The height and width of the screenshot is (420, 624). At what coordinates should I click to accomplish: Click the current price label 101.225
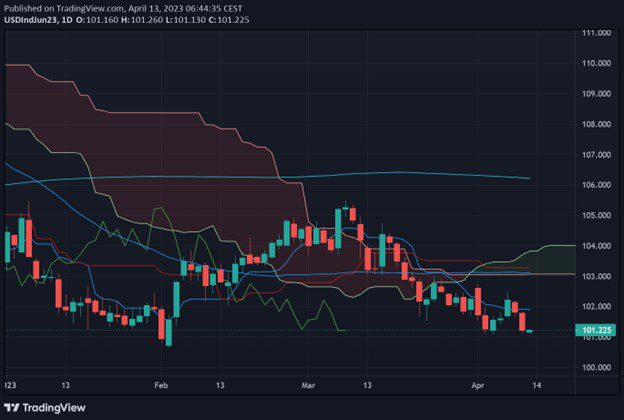(x=596, y=330)
